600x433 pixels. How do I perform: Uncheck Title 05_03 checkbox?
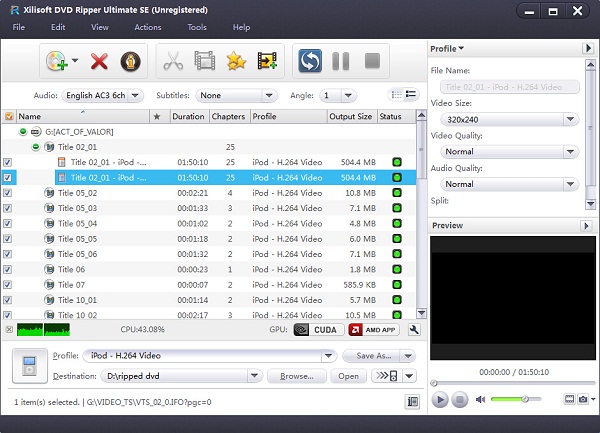pos(7,208)
